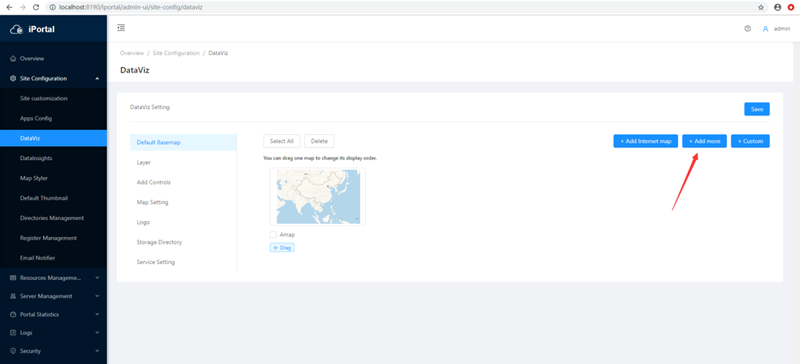The height and width of the screenshot is (364, 800).
Task: Open the browser profile icon
Action: pos(778,7)
